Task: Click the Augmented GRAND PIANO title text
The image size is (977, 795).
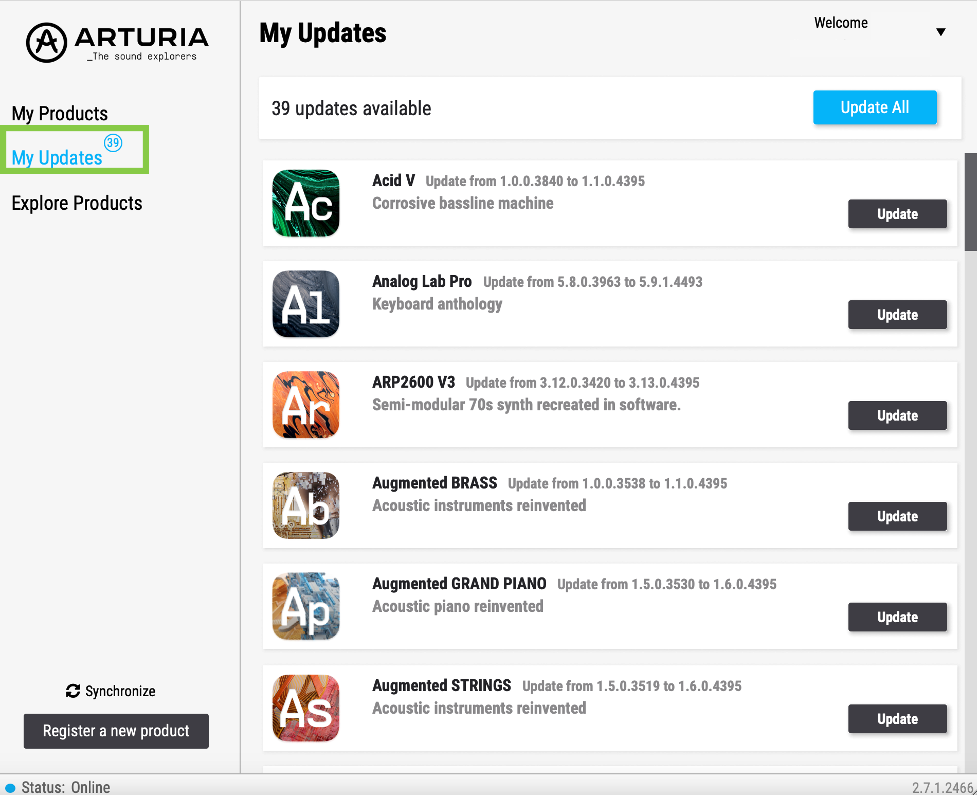Action: [x=459, y=584]
